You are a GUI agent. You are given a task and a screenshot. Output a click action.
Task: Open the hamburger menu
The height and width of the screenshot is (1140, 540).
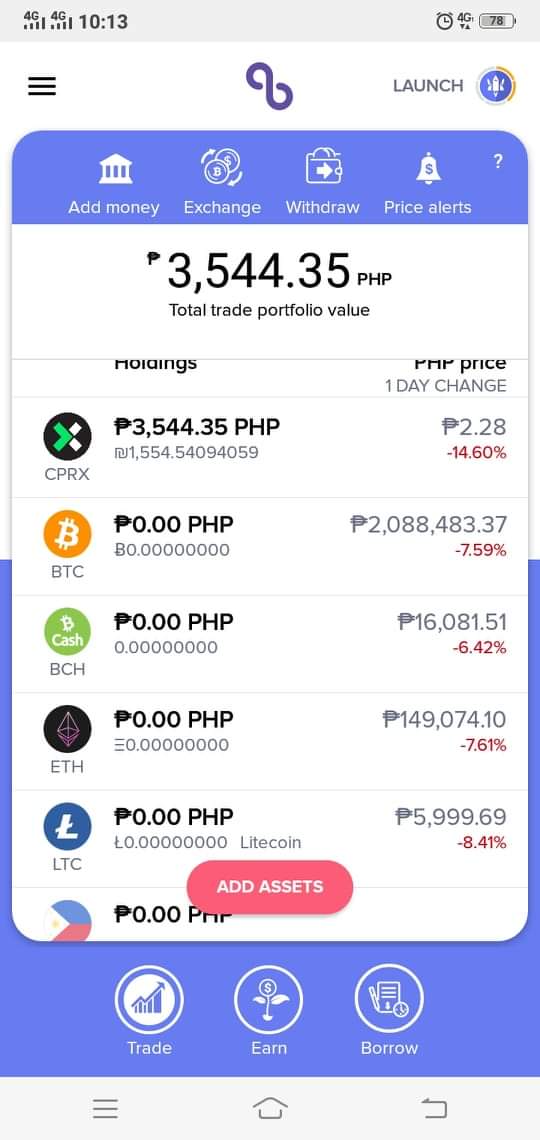[x=42, y=86]
